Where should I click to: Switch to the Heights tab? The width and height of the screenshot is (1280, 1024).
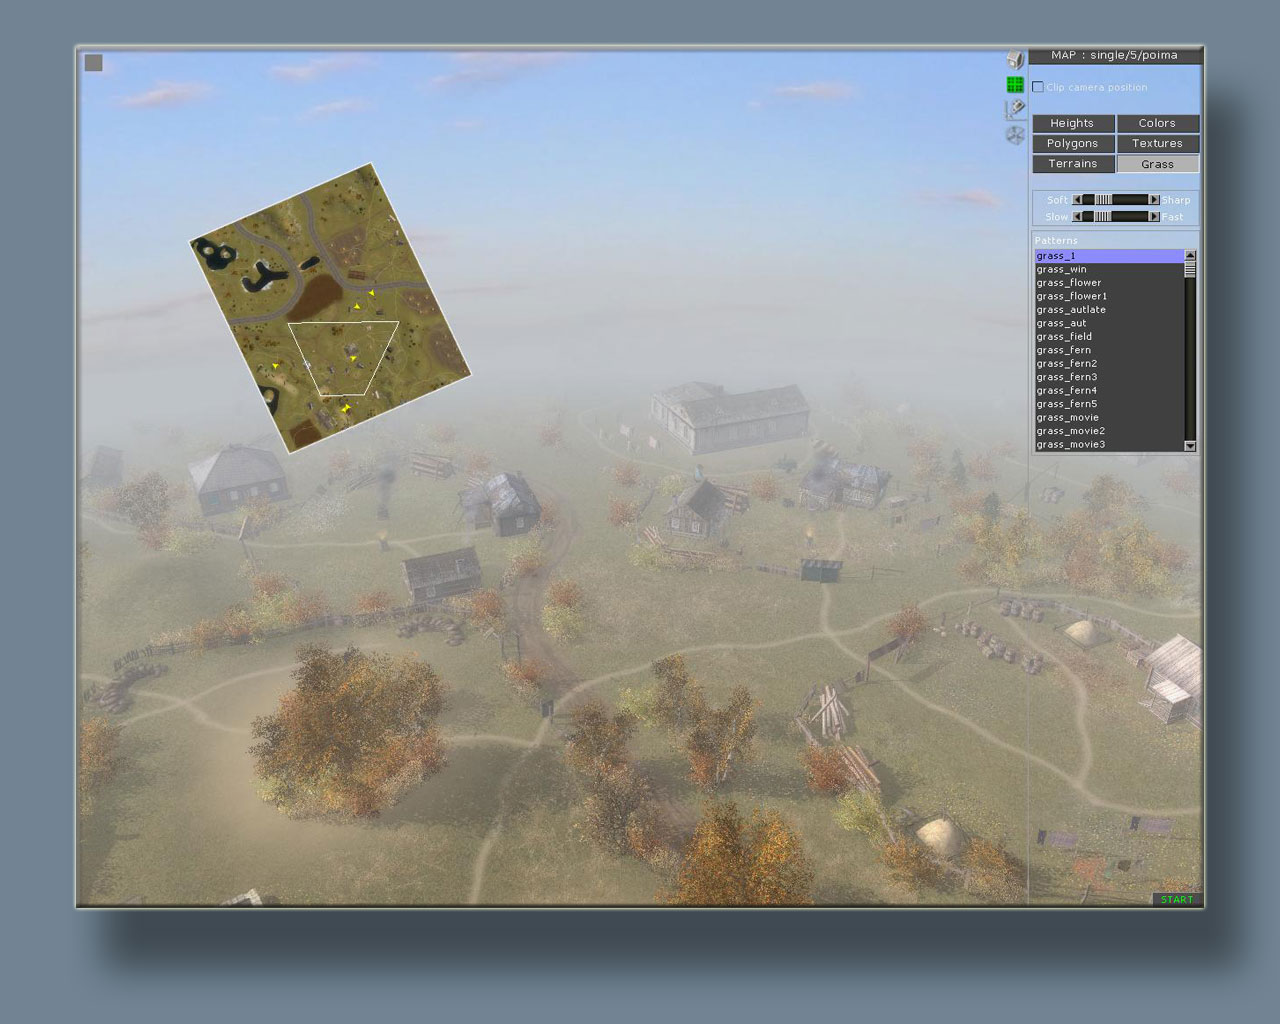coord(1073,123)
